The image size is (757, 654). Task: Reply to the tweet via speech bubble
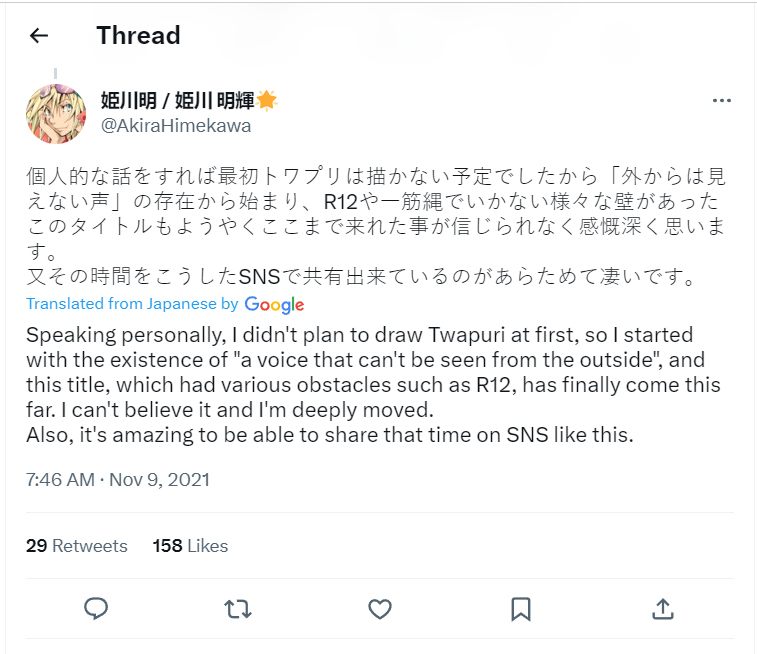pos(96,607)
